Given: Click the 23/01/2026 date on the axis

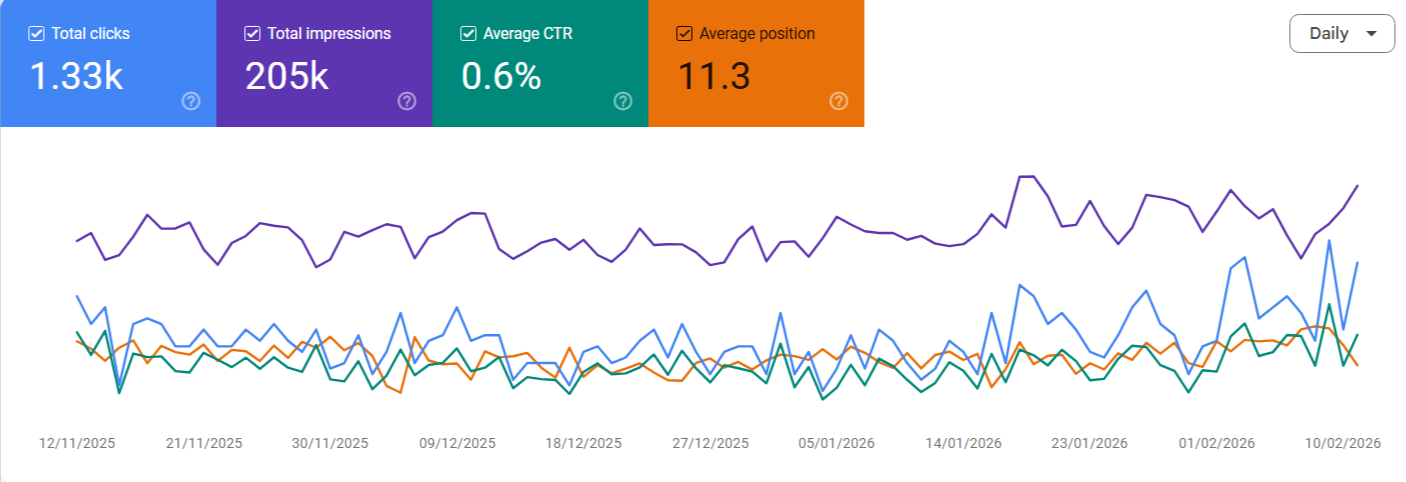Looking at the screenshot, I should pos(1090,443).
